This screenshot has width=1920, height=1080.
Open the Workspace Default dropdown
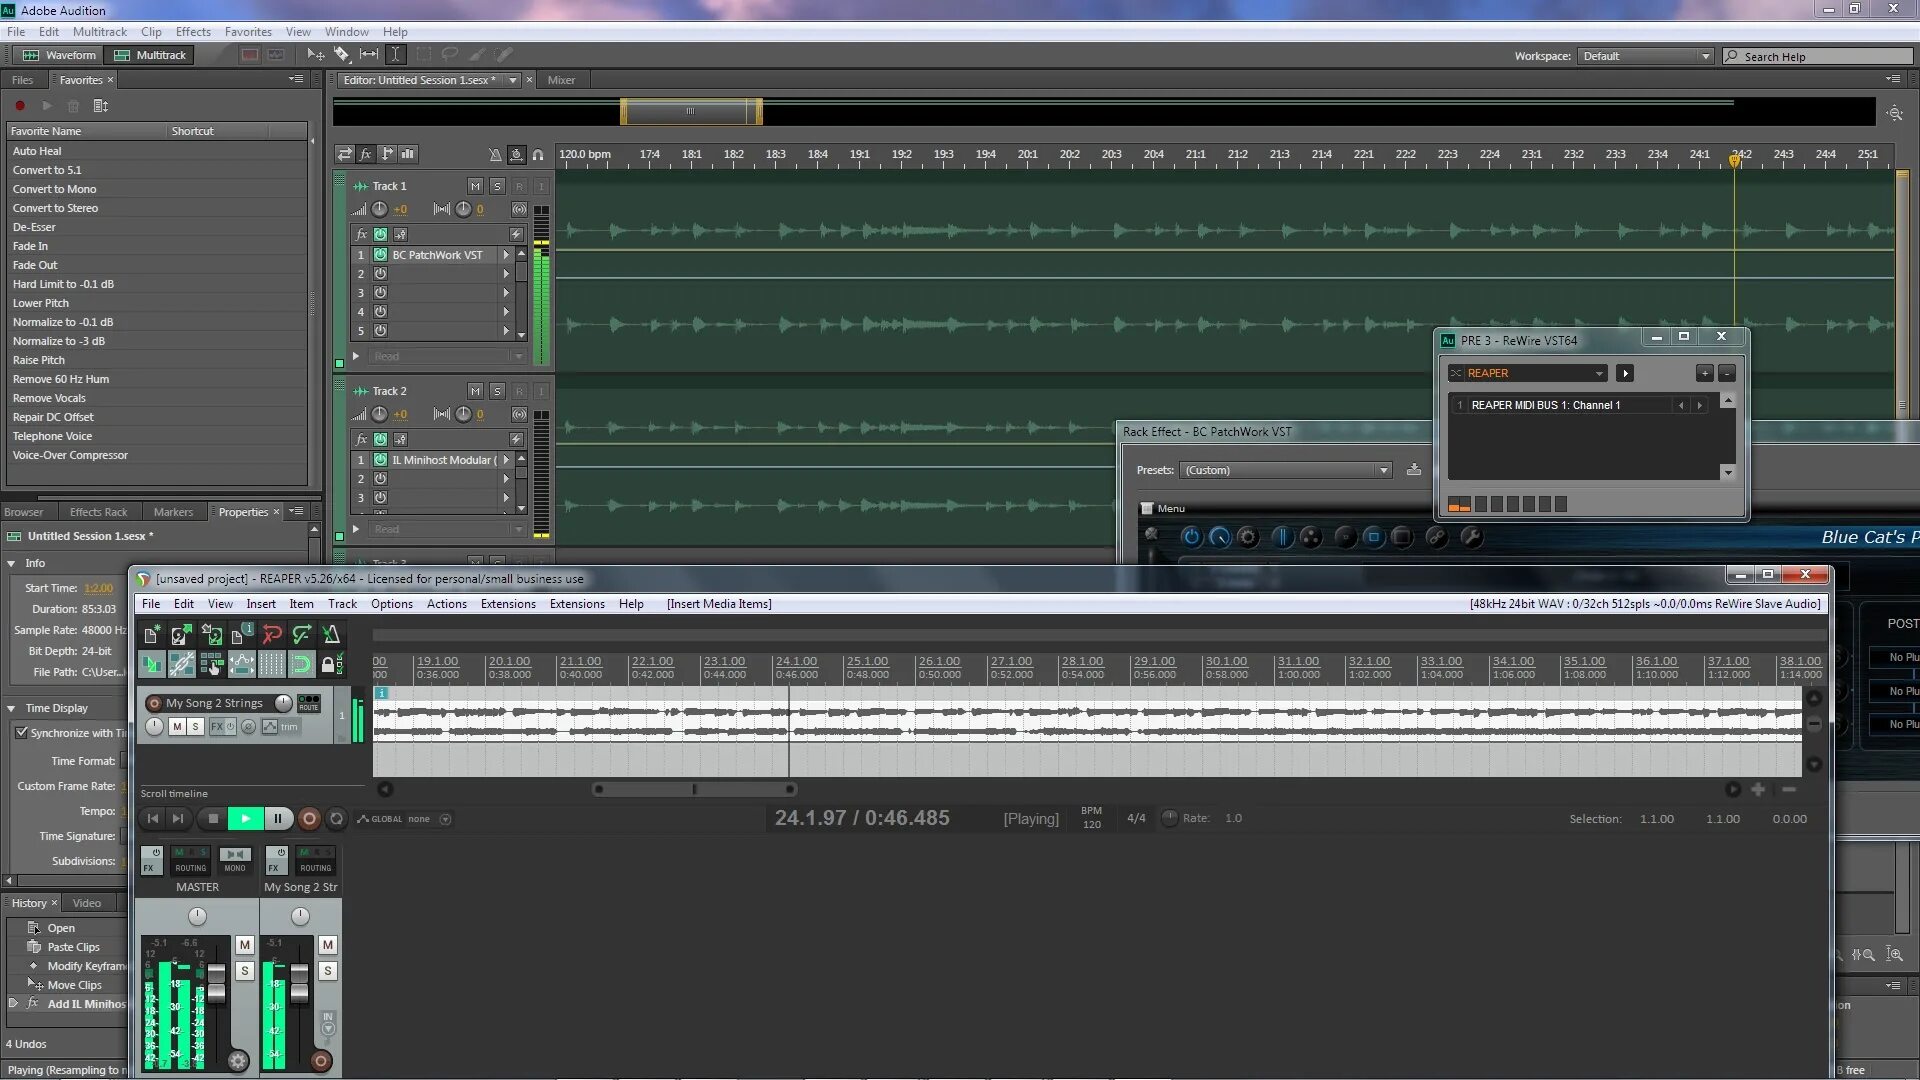[1645, 56]
